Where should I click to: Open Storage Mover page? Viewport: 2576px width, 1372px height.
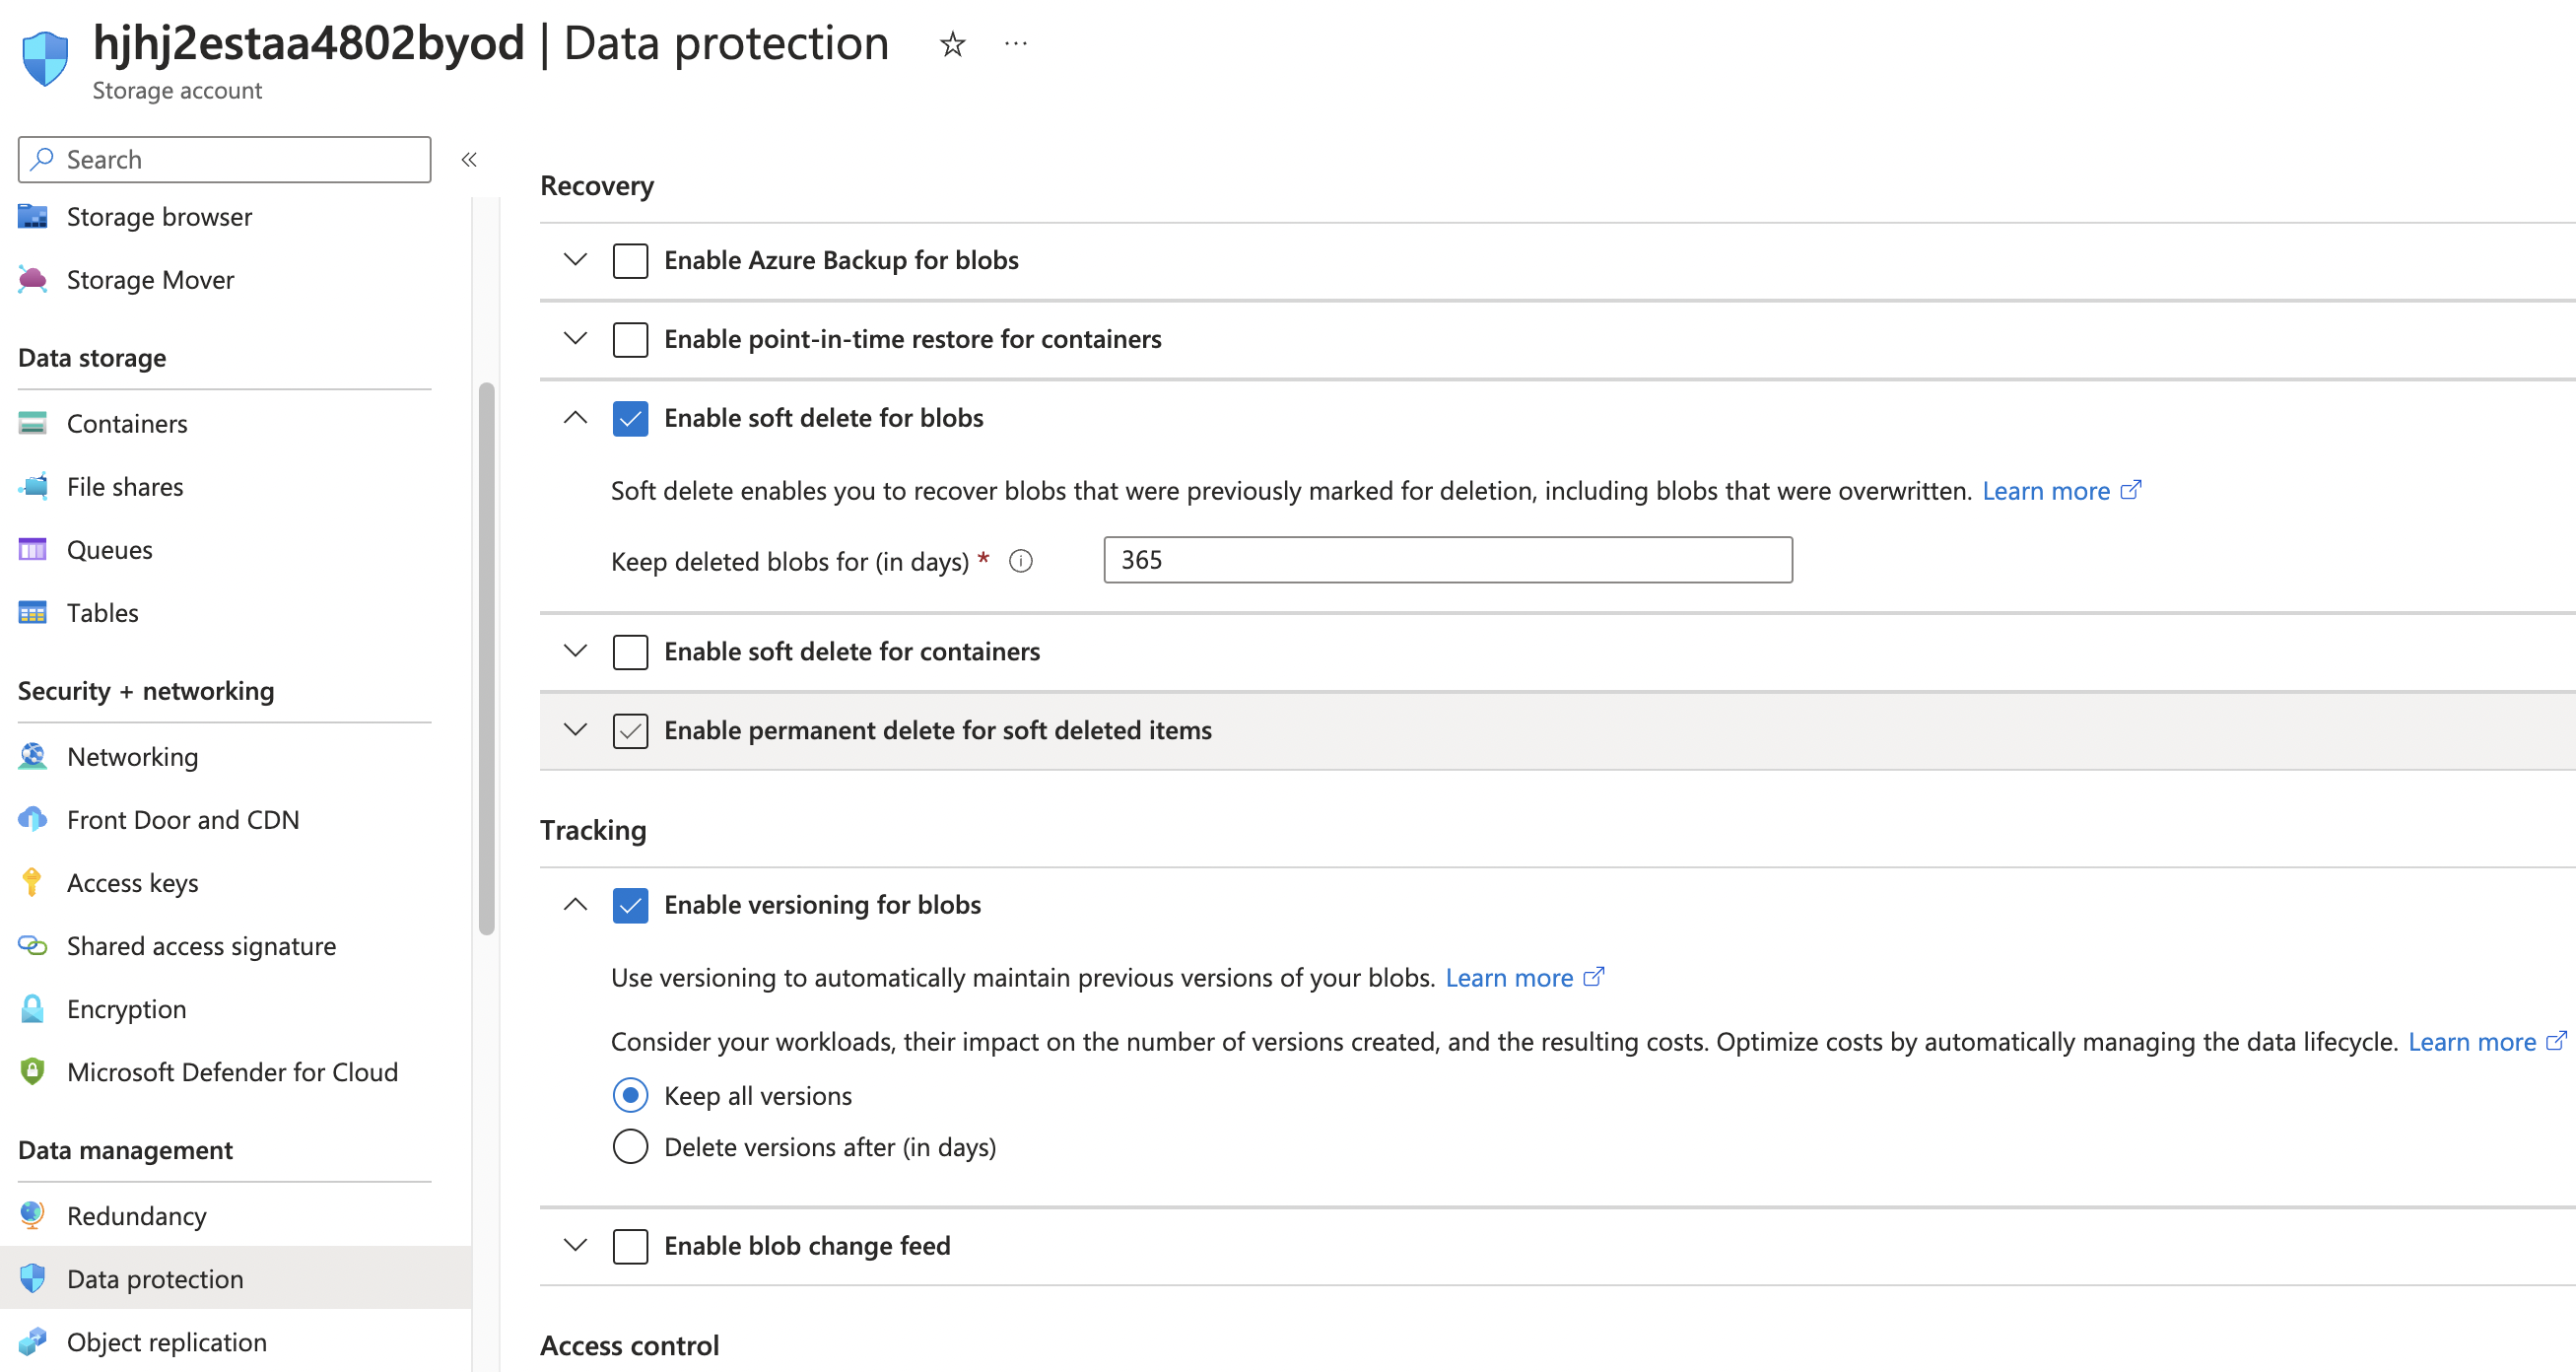pyautogui.click(x=151, y=280)
